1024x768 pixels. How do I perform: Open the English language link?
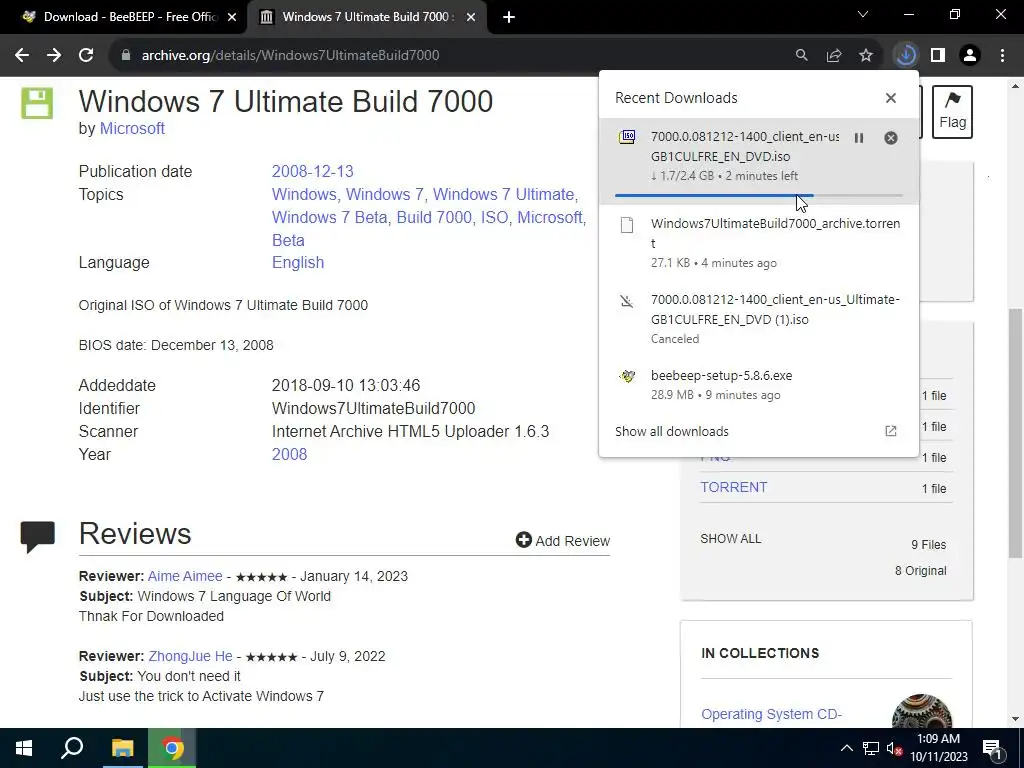point(298,263)
